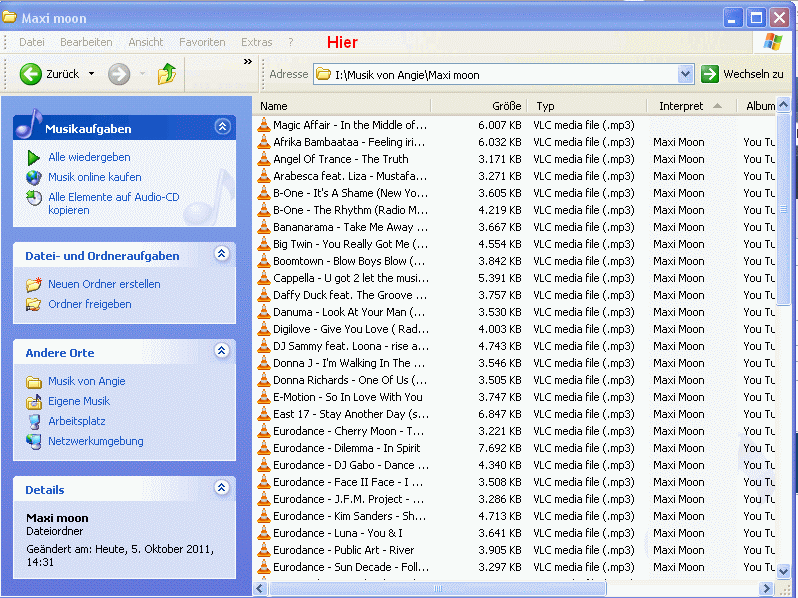798x598 pixels.
Task: Click the Forward arrow button
Action: point(119,74)
